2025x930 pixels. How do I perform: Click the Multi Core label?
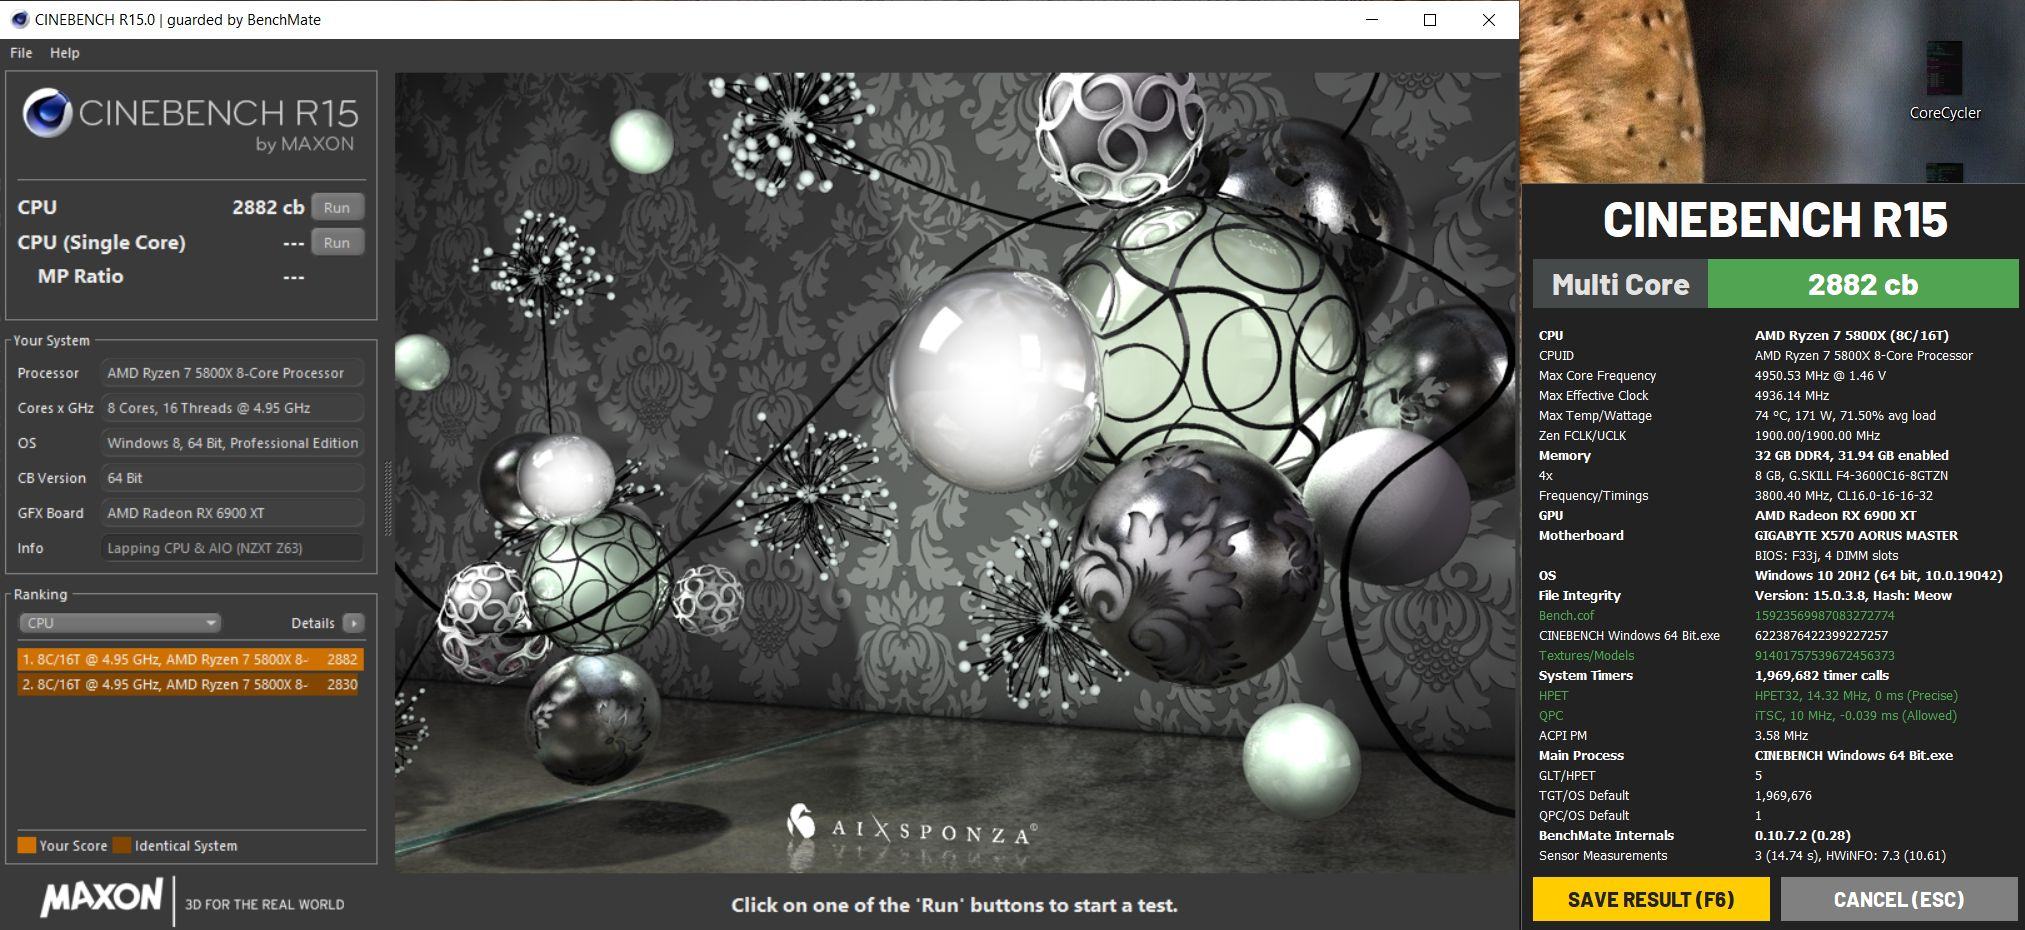pyautogui.click(x=1620, y=285)
